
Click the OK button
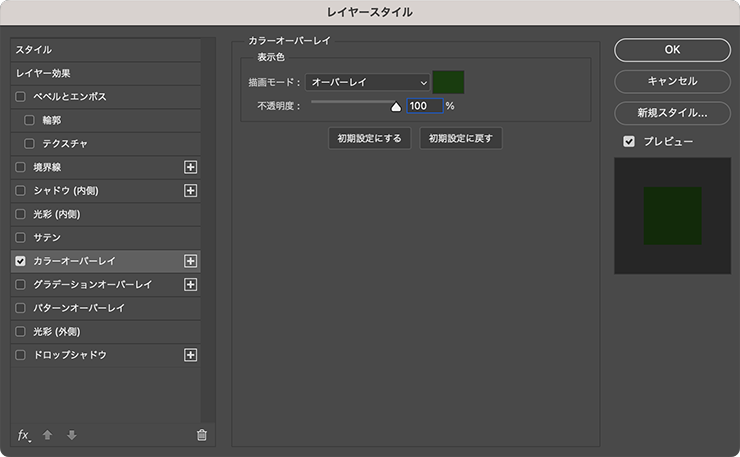click(673, 50)
